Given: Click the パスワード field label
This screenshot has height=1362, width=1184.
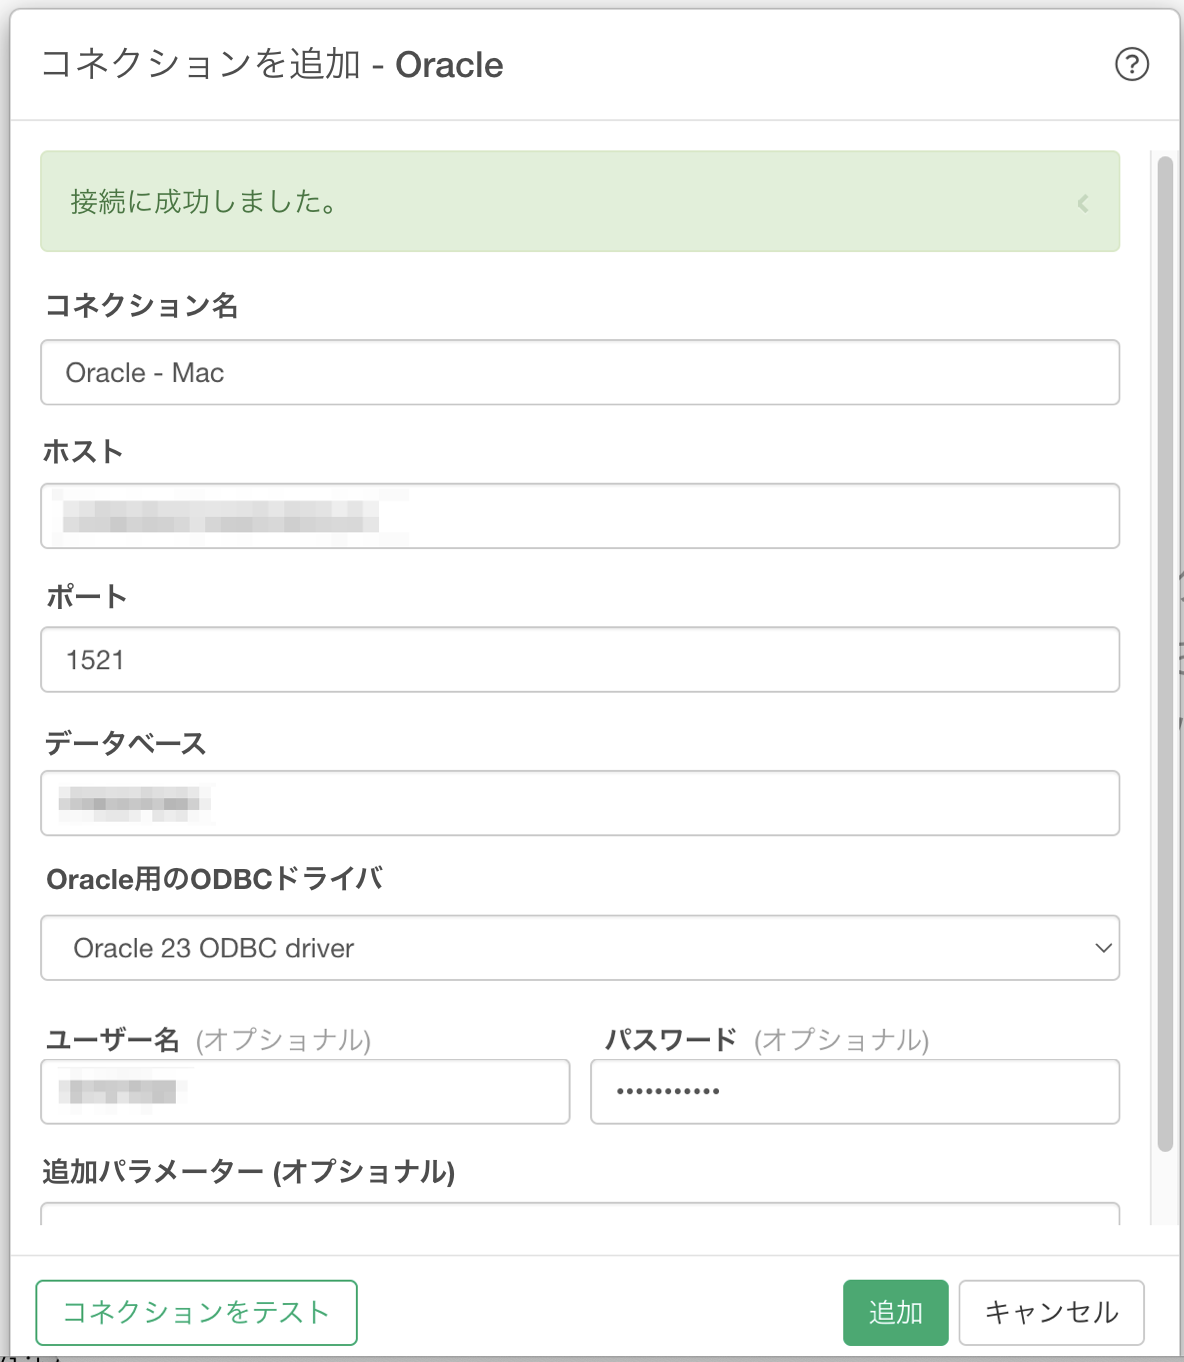Looking at the screenshot, I should 671,1040.
